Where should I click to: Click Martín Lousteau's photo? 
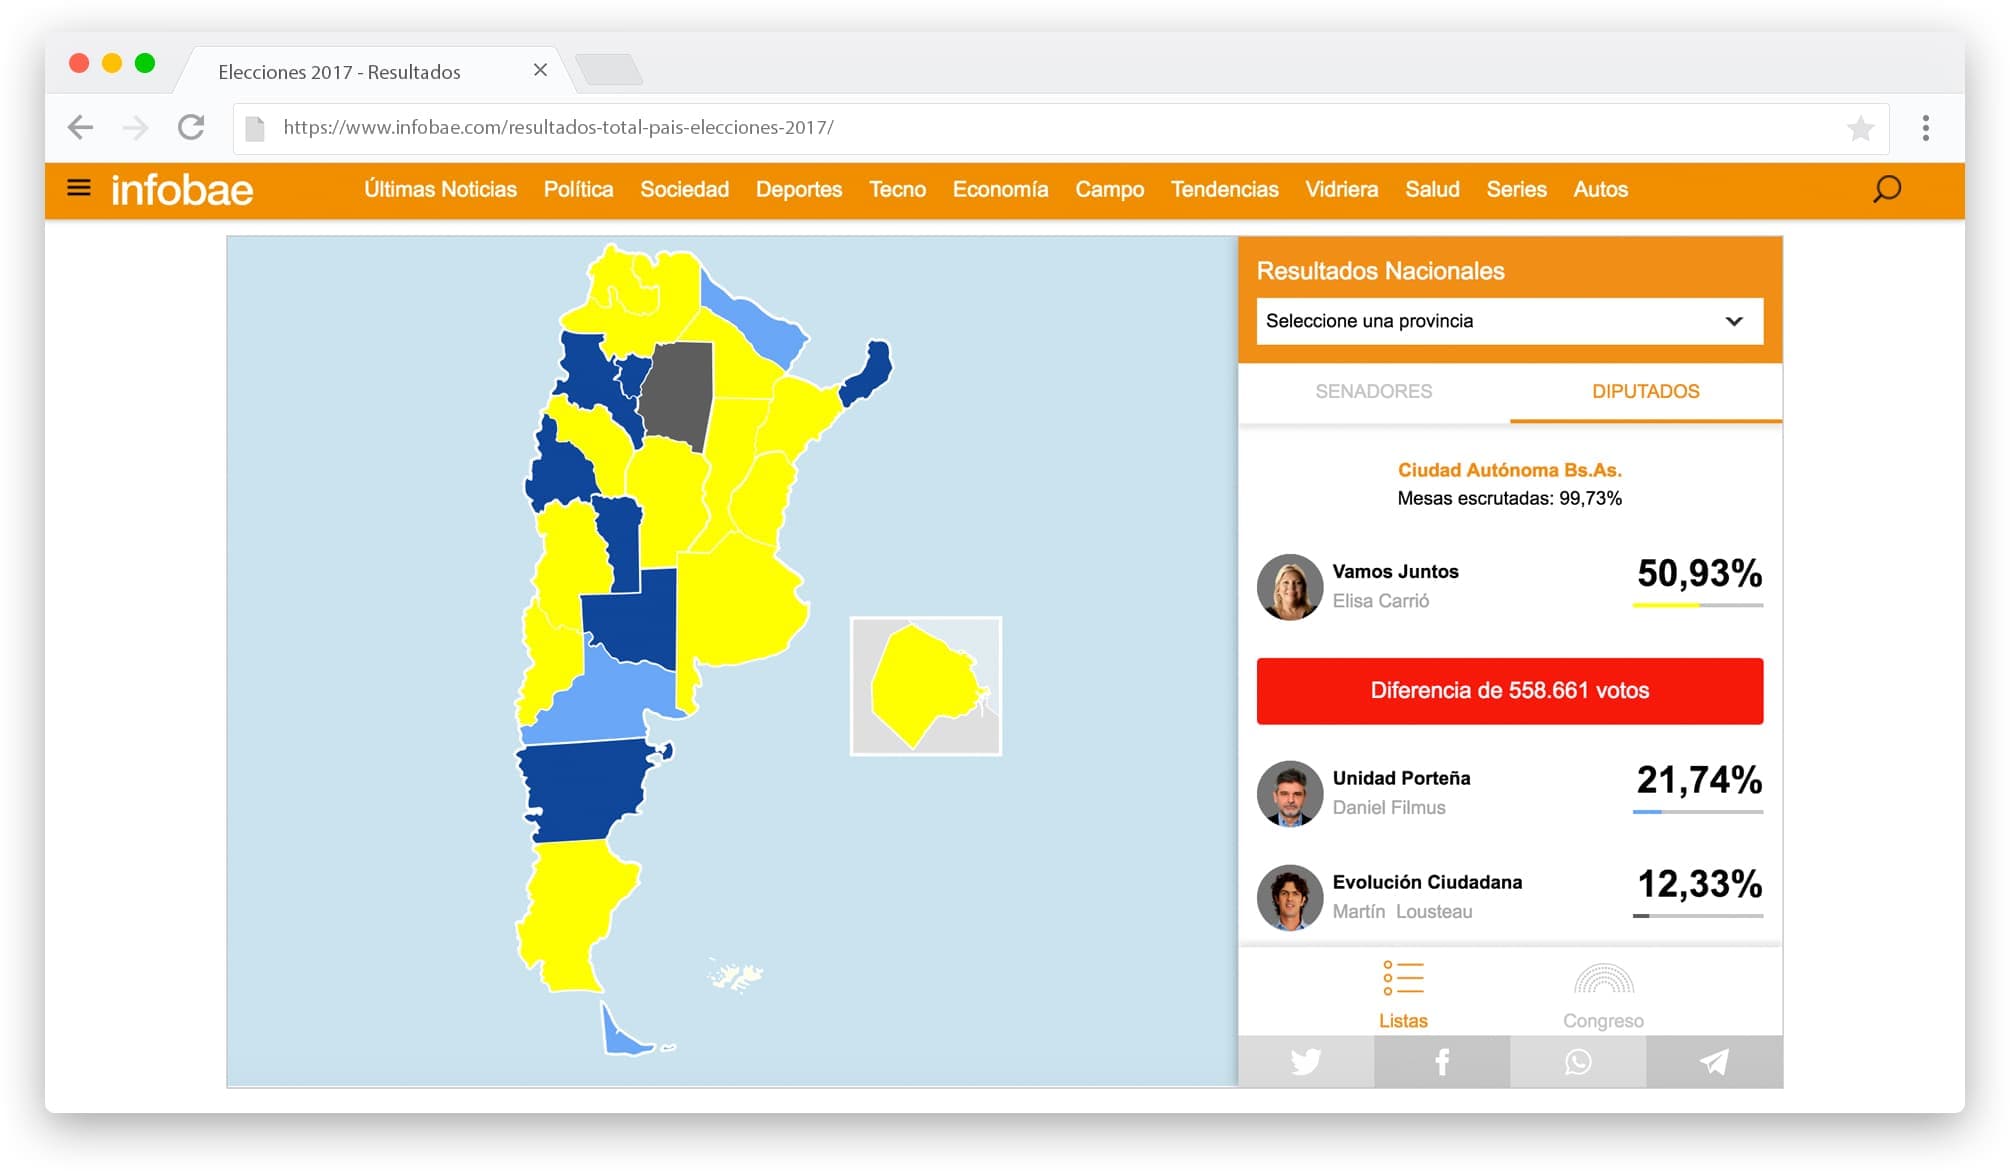(x=1289, y=897)
